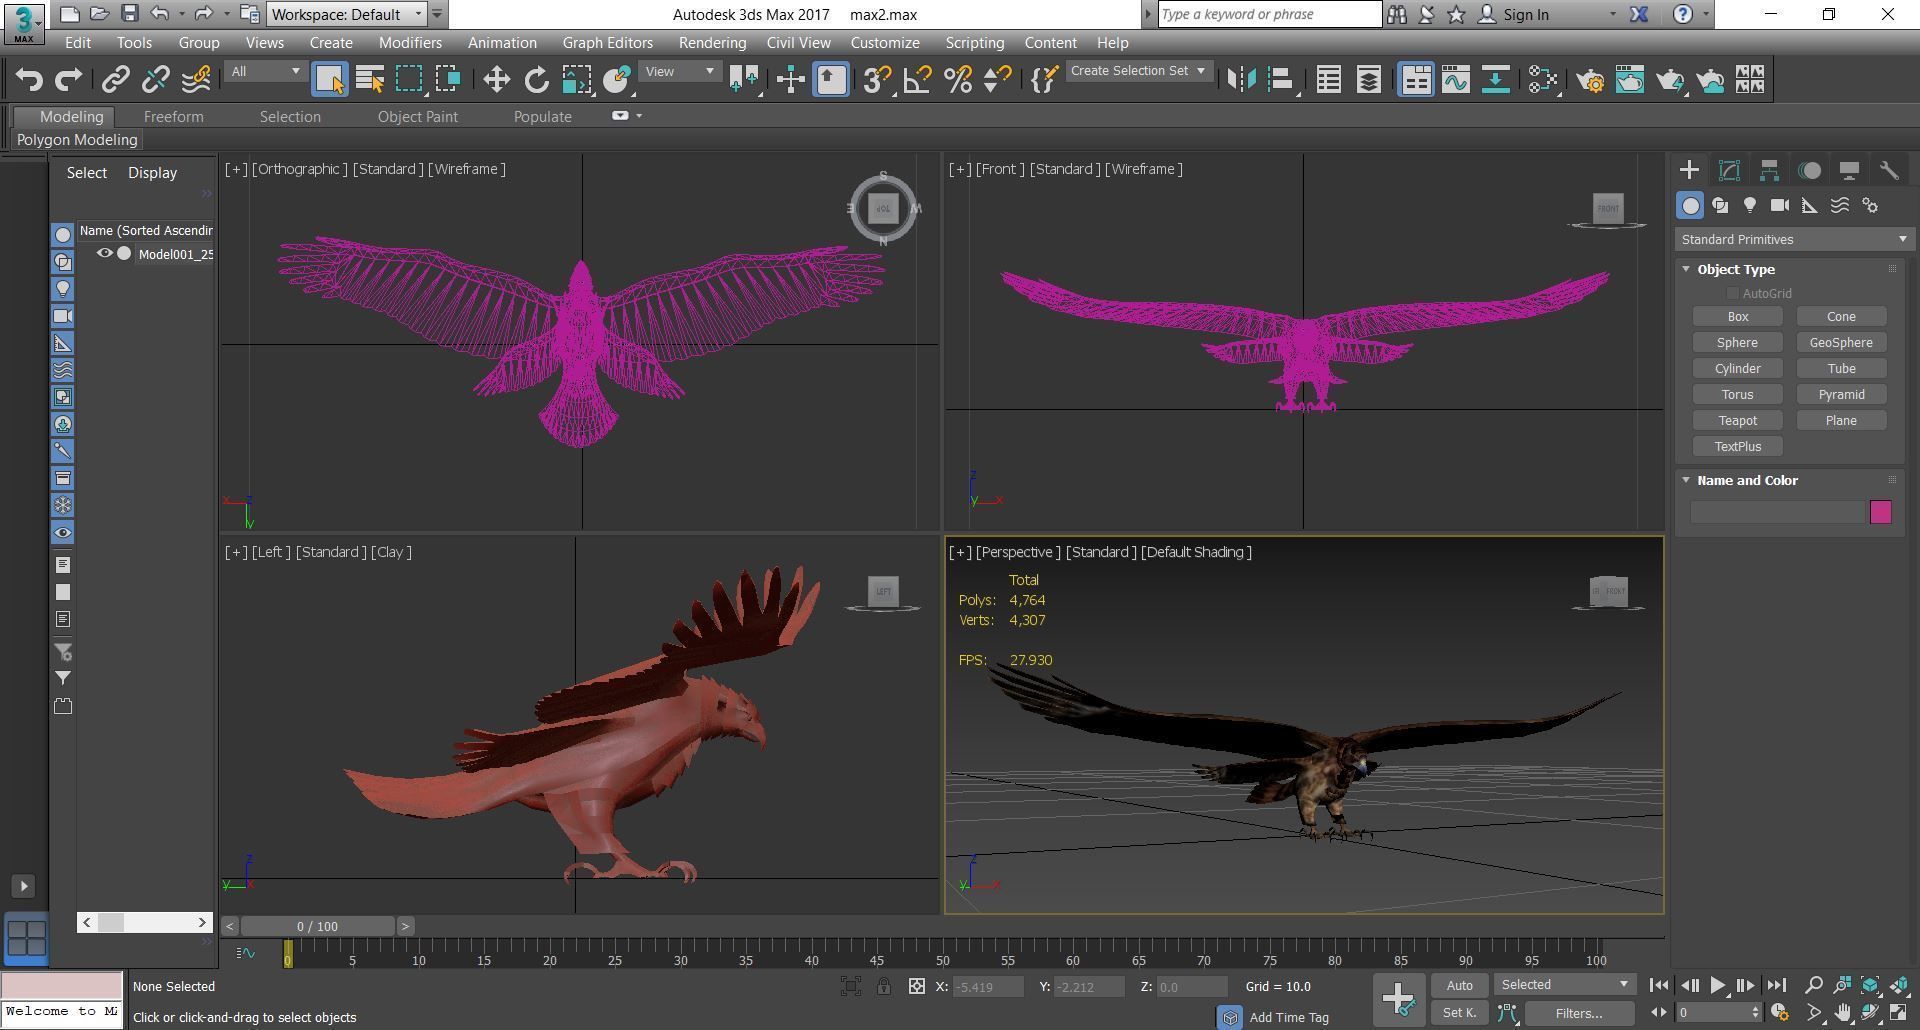The width and height of the screenshot is (1920, 1030).
Task: Open the Standard Primitives dropdown
Action: 1793,239
